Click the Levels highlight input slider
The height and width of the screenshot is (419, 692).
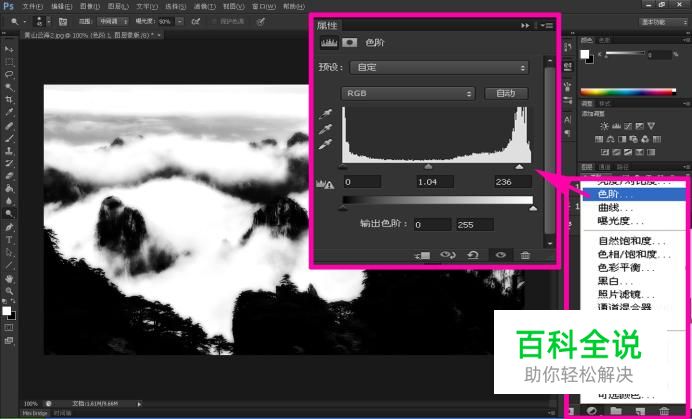point(519,166)
